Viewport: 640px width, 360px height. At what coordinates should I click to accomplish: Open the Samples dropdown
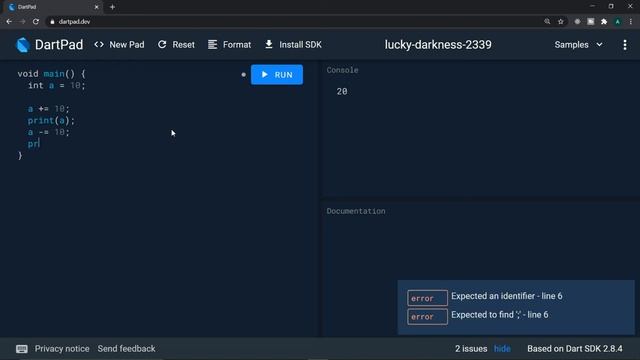point(578,45)
